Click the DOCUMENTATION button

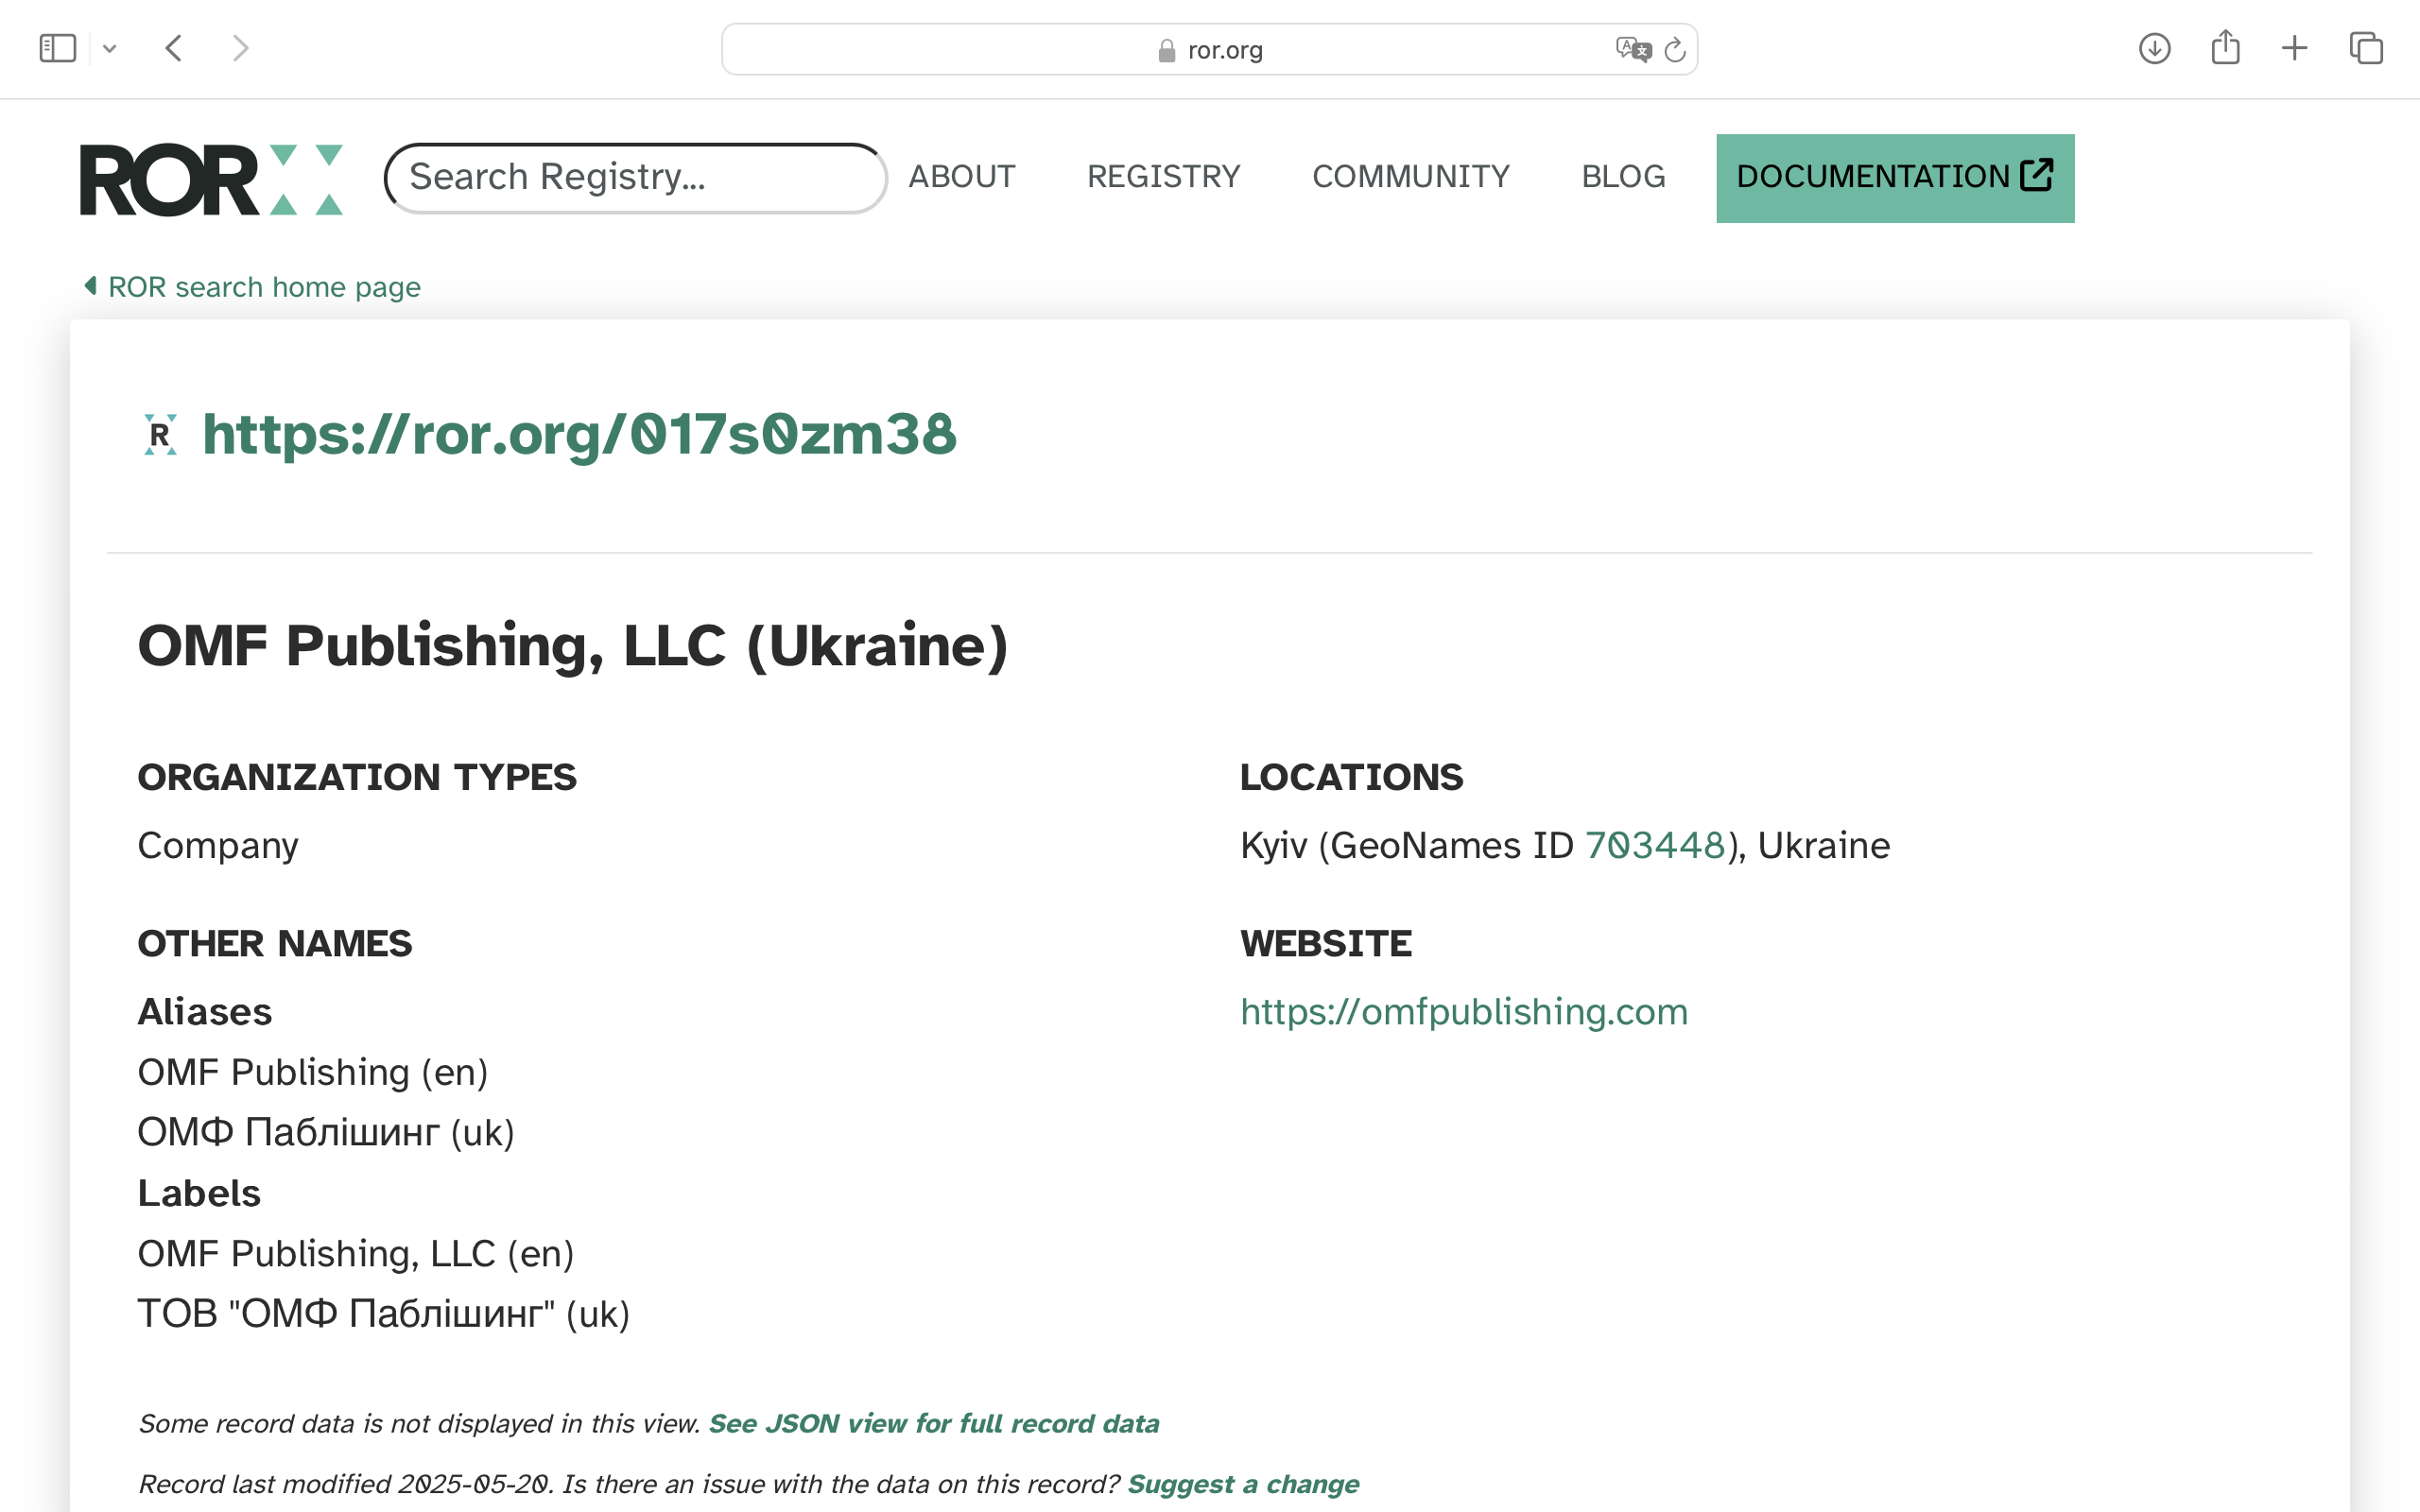coord(1894,177)
